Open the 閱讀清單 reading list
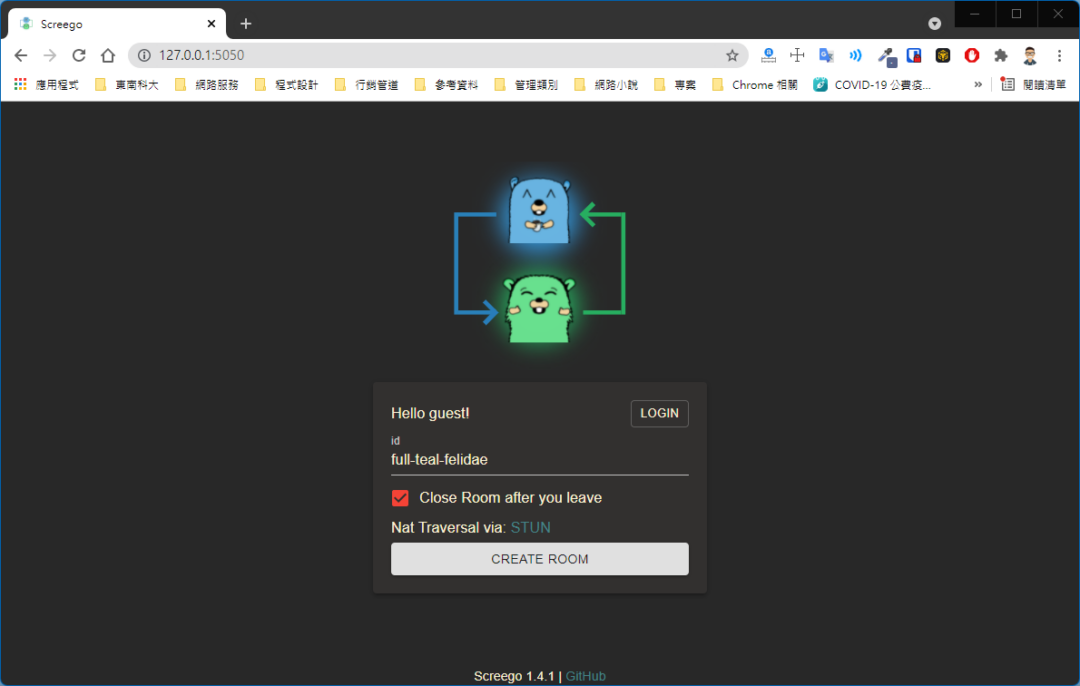1080x686 pixels. (1033, 85)
